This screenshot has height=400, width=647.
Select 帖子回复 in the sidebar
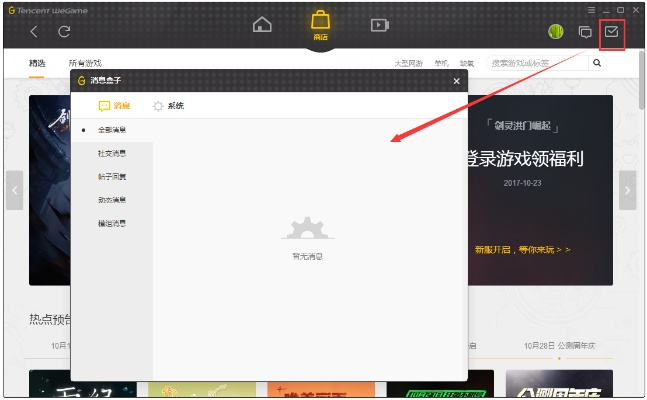pyautogui.click(x=111, y=177)
